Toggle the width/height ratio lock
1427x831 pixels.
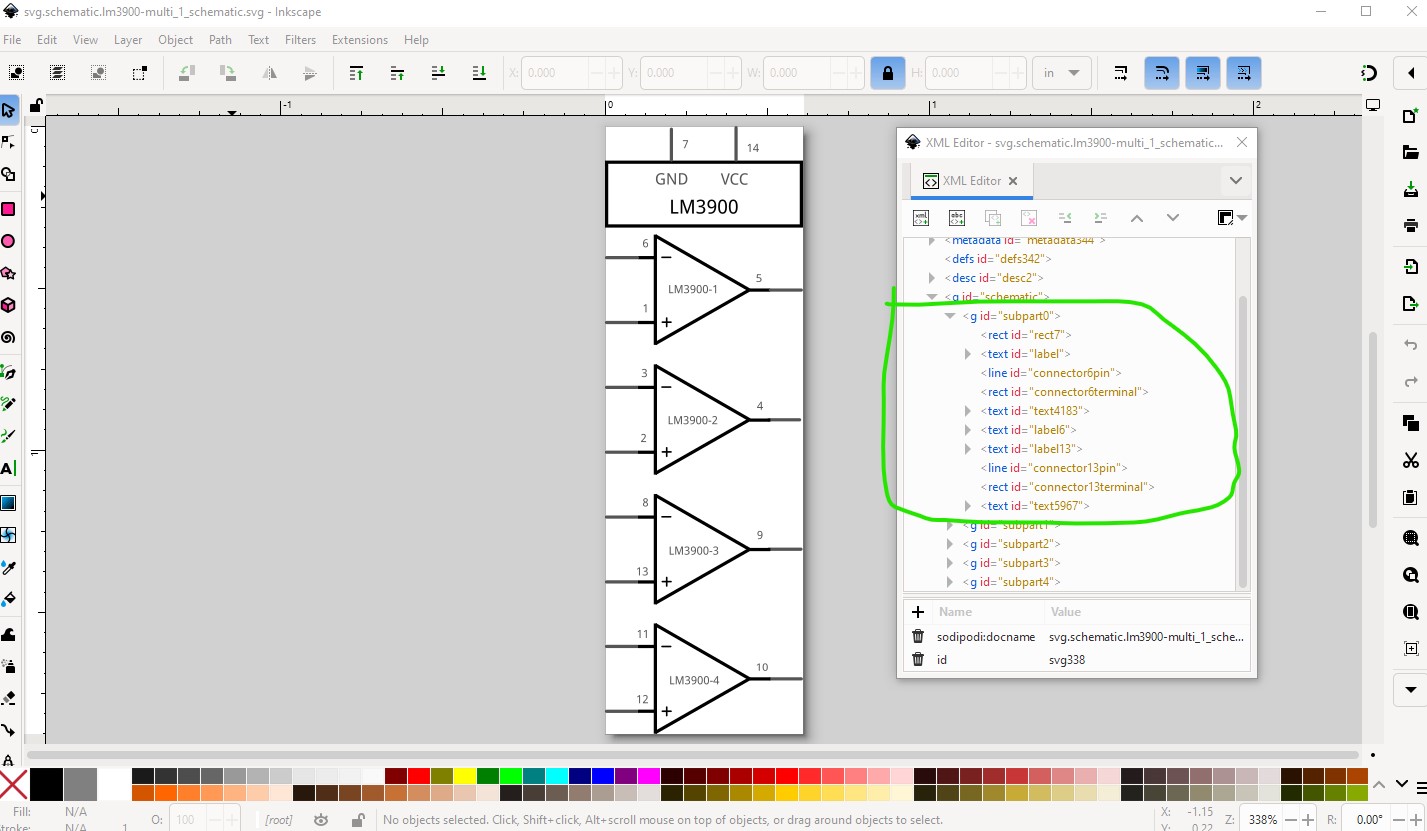pyautogui.click(x=887, y=73)
